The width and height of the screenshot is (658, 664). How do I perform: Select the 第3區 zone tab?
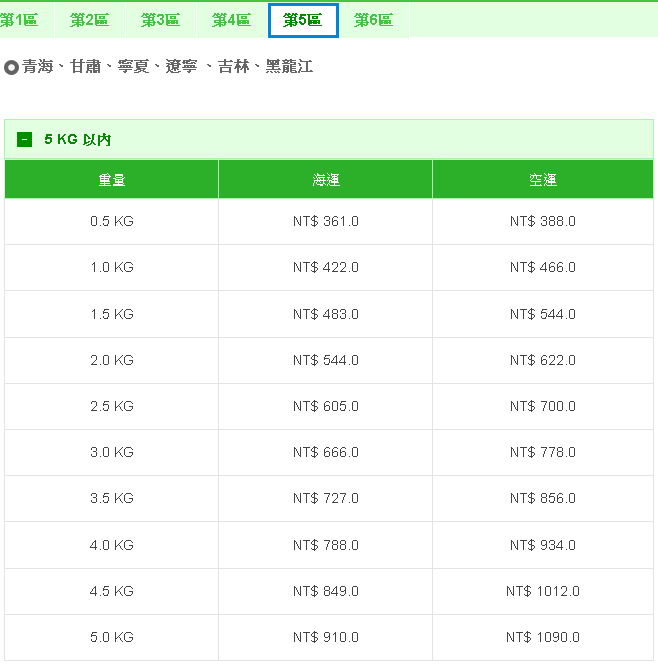160,20
